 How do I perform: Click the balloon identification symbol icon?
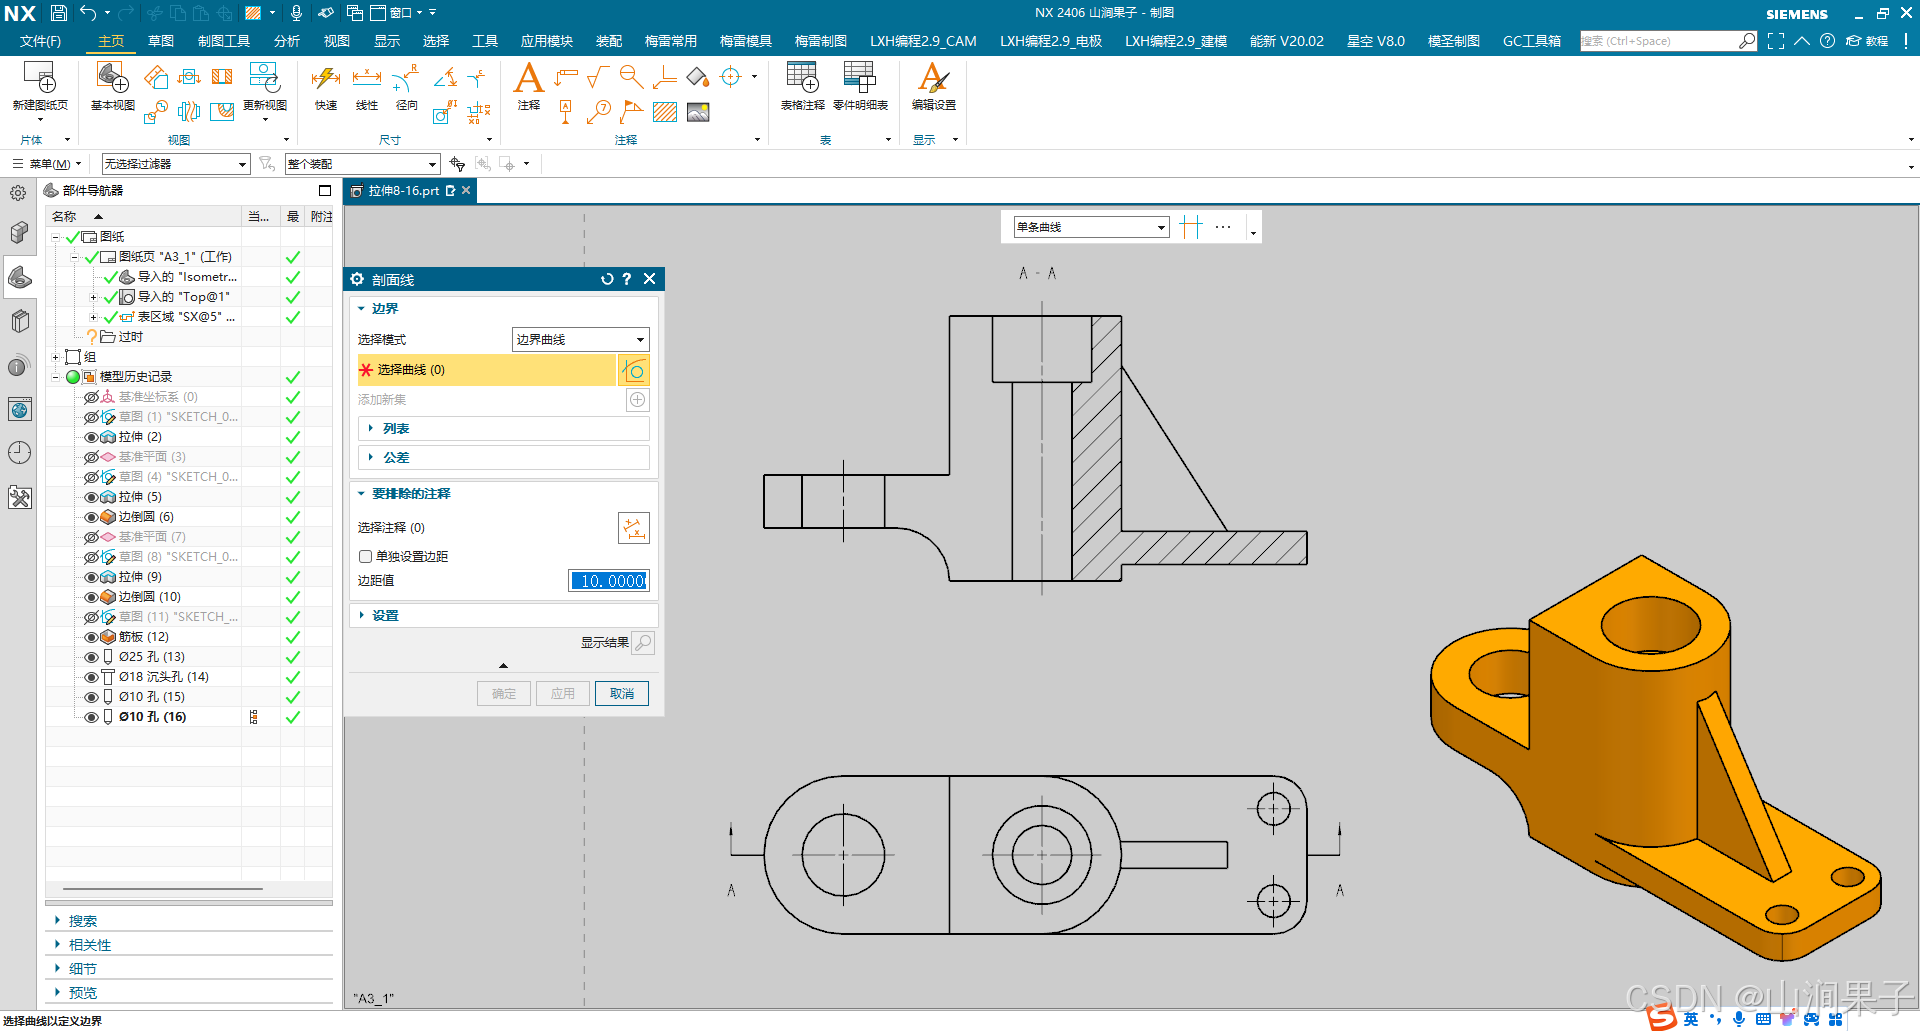[599, 112]
